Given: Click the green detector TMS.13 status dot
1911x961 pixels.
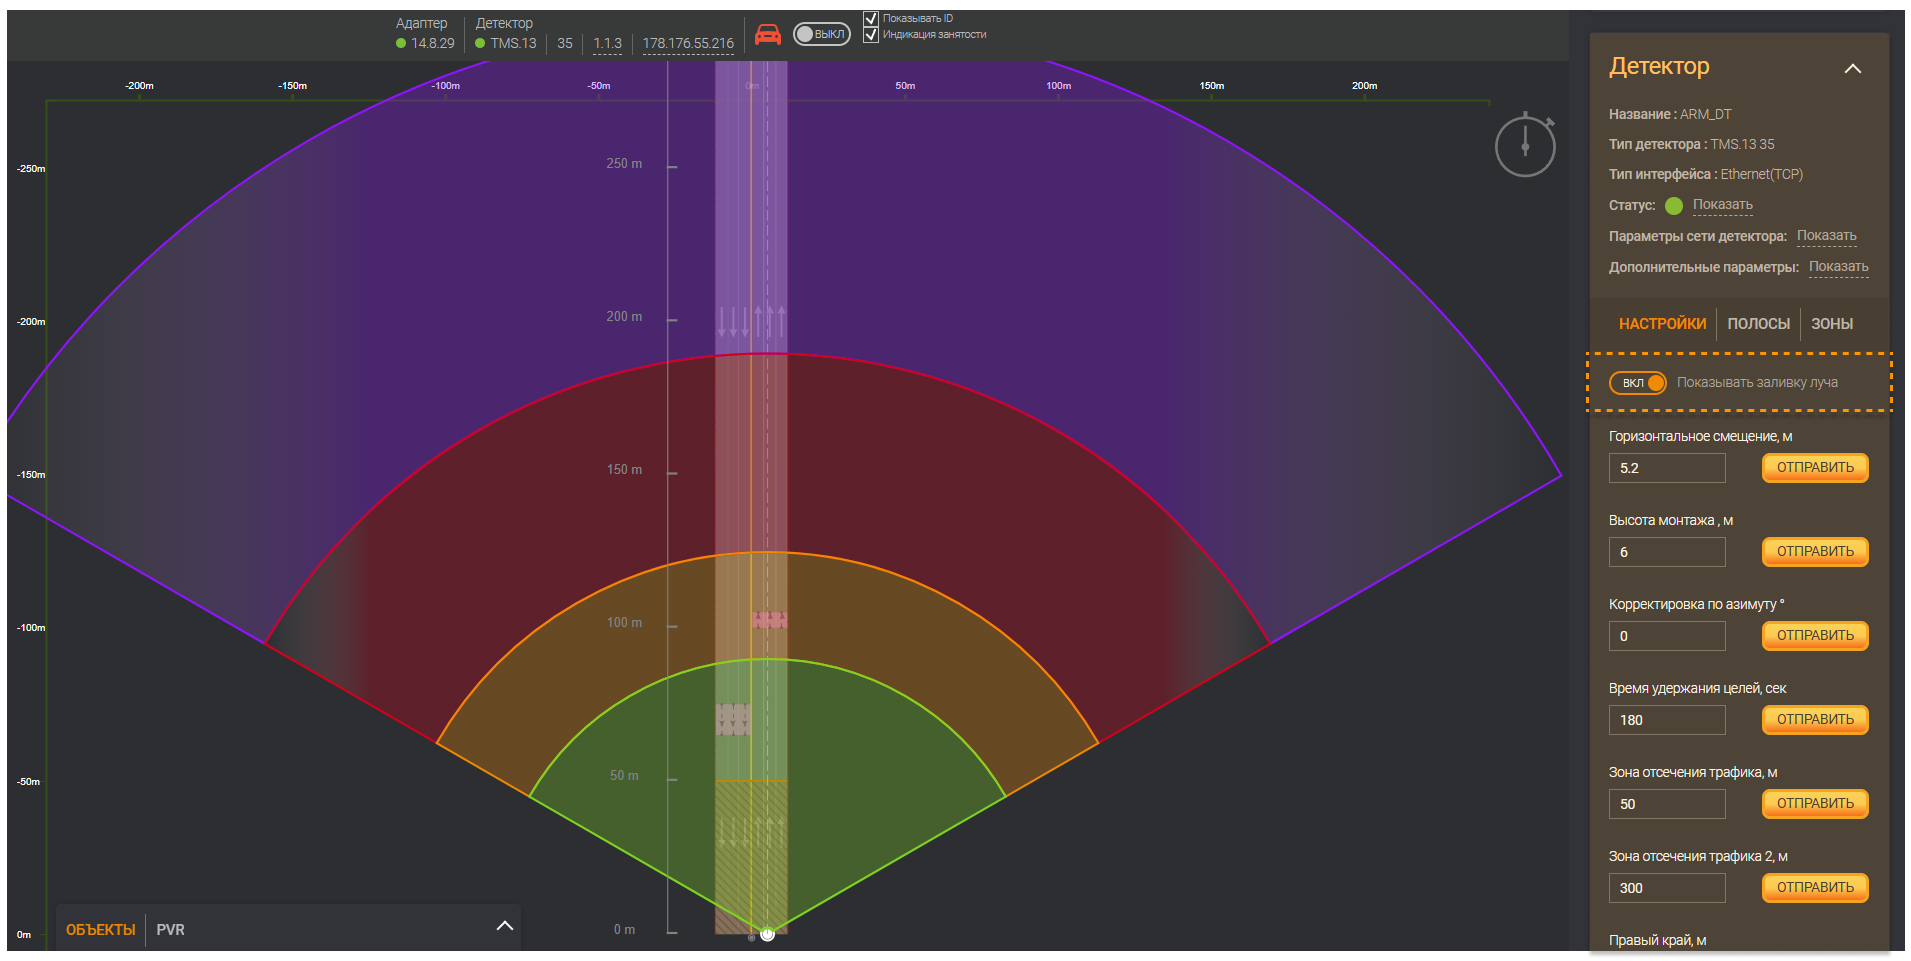Looking at the screenshot, I should pyautogui.click(x=480, y=43).
